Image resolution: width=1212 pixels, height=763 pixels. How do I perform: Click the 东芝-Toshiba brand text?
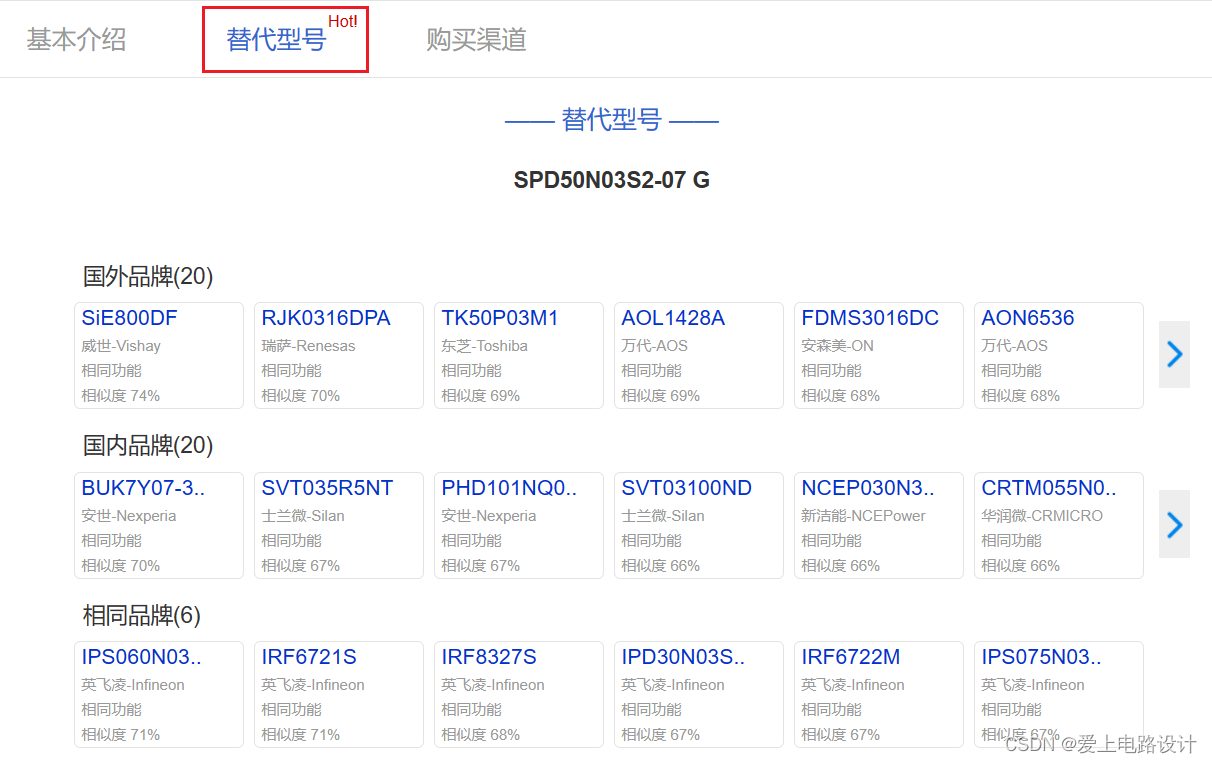tap(484, 346)
